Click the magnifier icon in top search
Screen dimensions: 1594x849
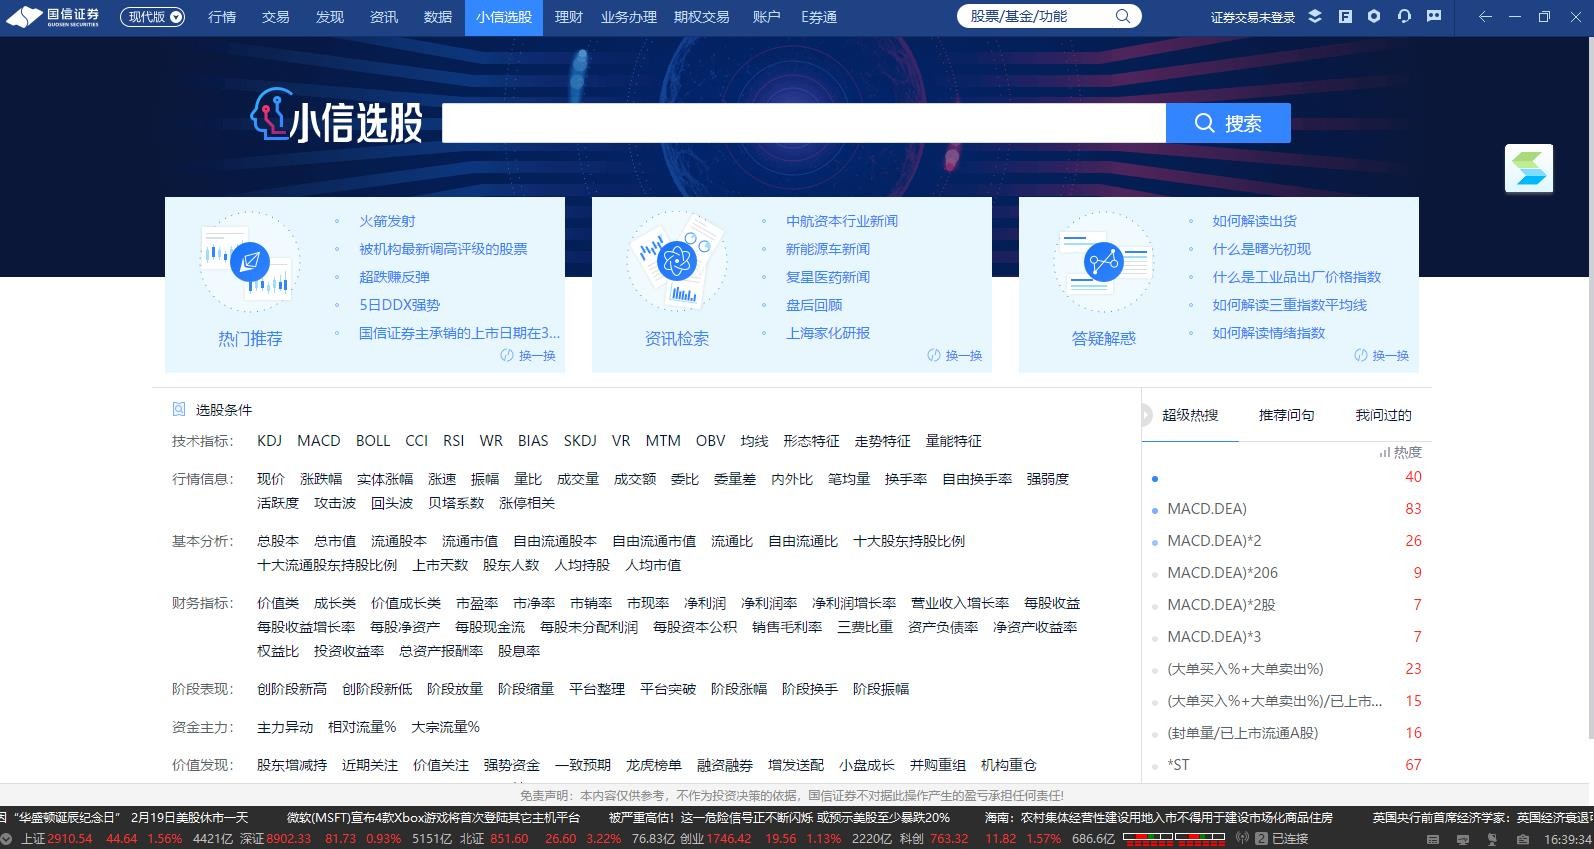(1123, 16)
